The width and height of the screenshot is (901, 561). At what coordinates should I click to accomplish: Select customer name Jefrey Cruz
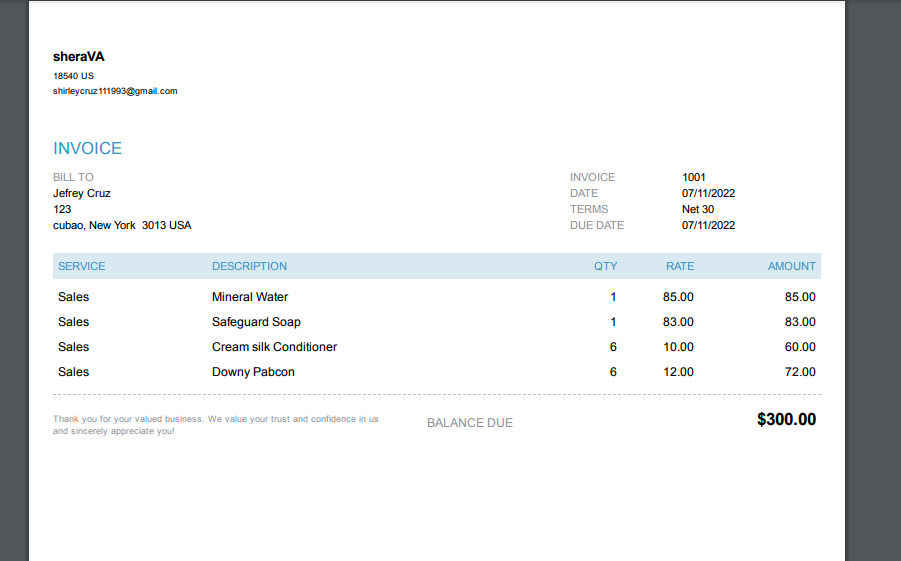82,193
